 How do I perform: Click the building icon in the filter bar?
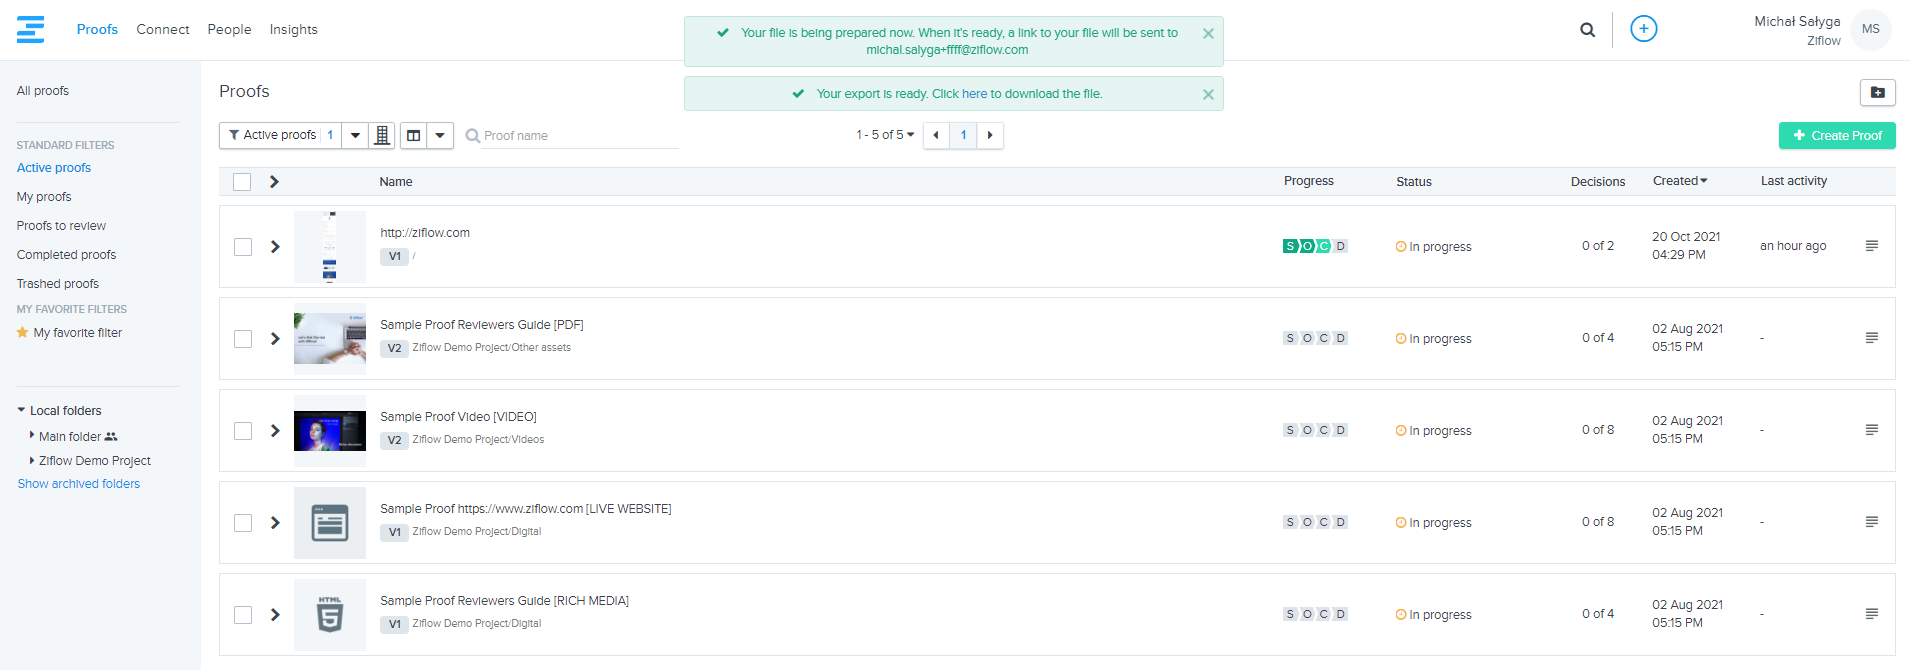click(382, 136)
